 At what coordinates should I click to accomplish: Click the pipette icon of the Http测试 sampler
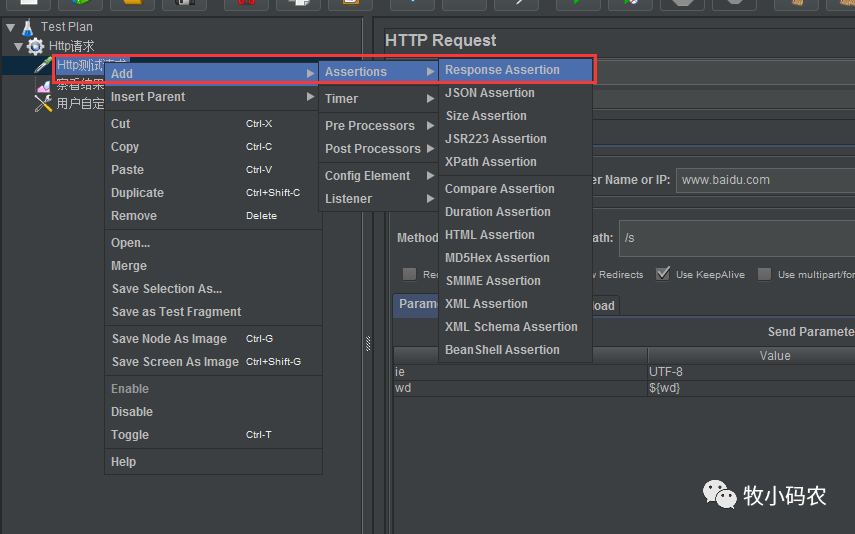click(43, 65)
